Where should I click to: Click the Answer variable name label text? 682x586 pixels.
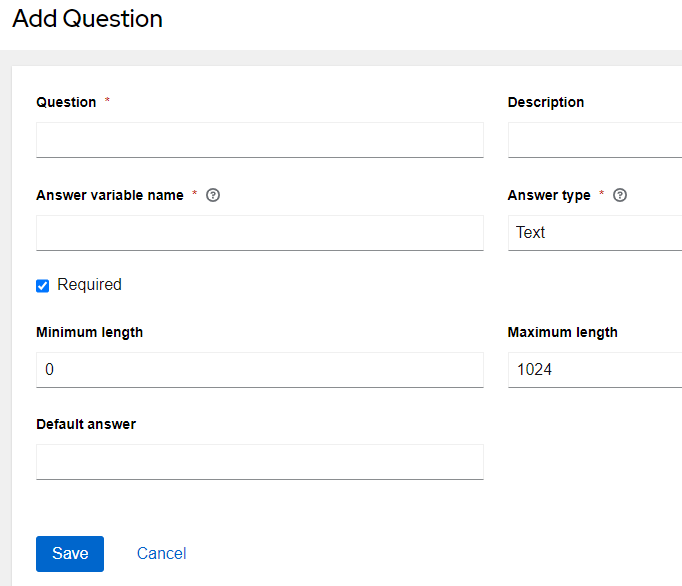click(110, 195)
